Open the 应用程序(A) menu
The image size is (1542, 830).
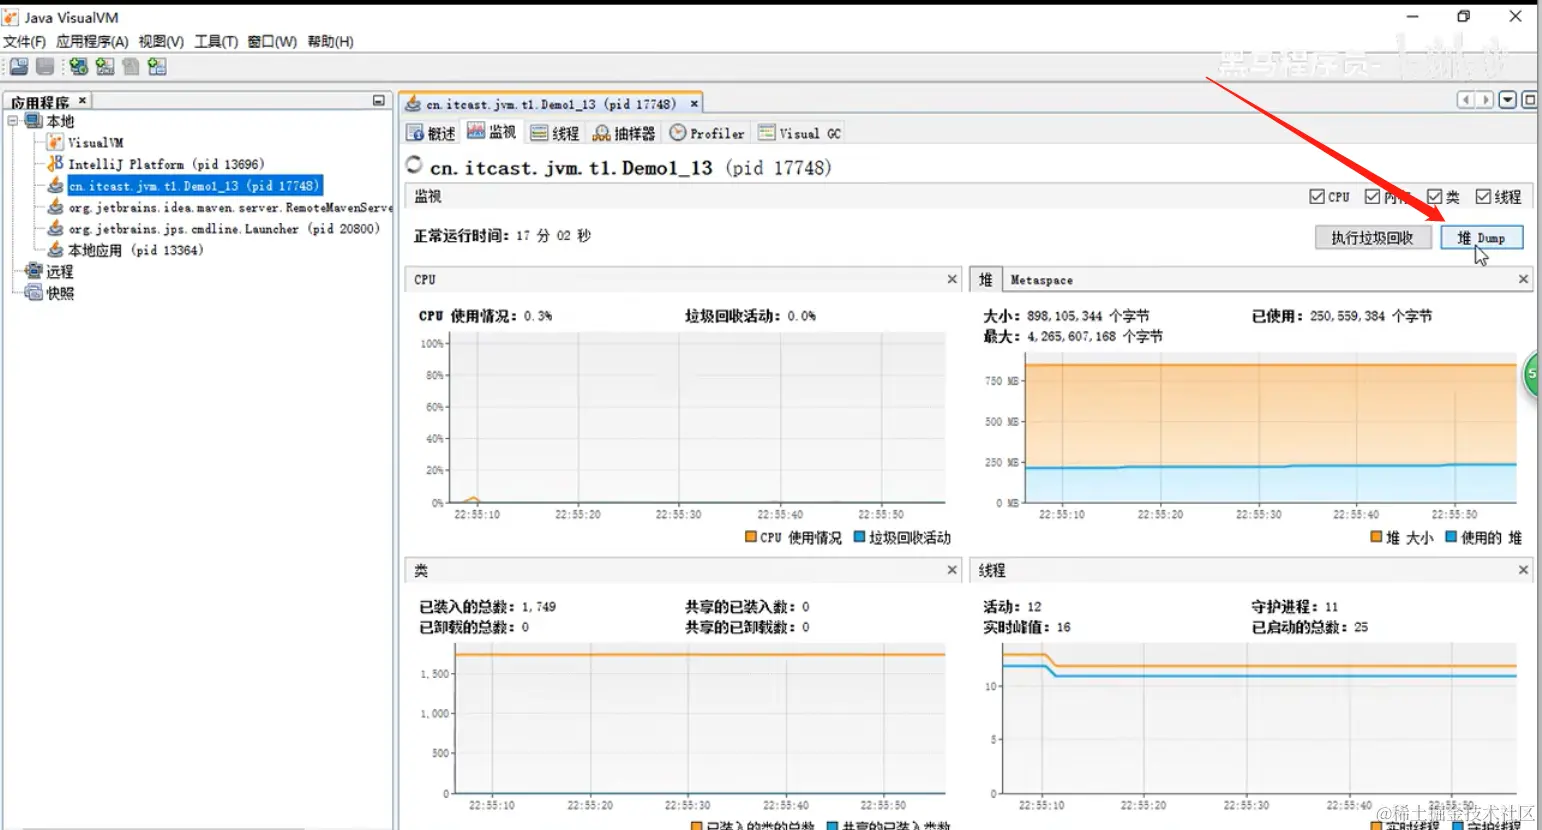92,41
